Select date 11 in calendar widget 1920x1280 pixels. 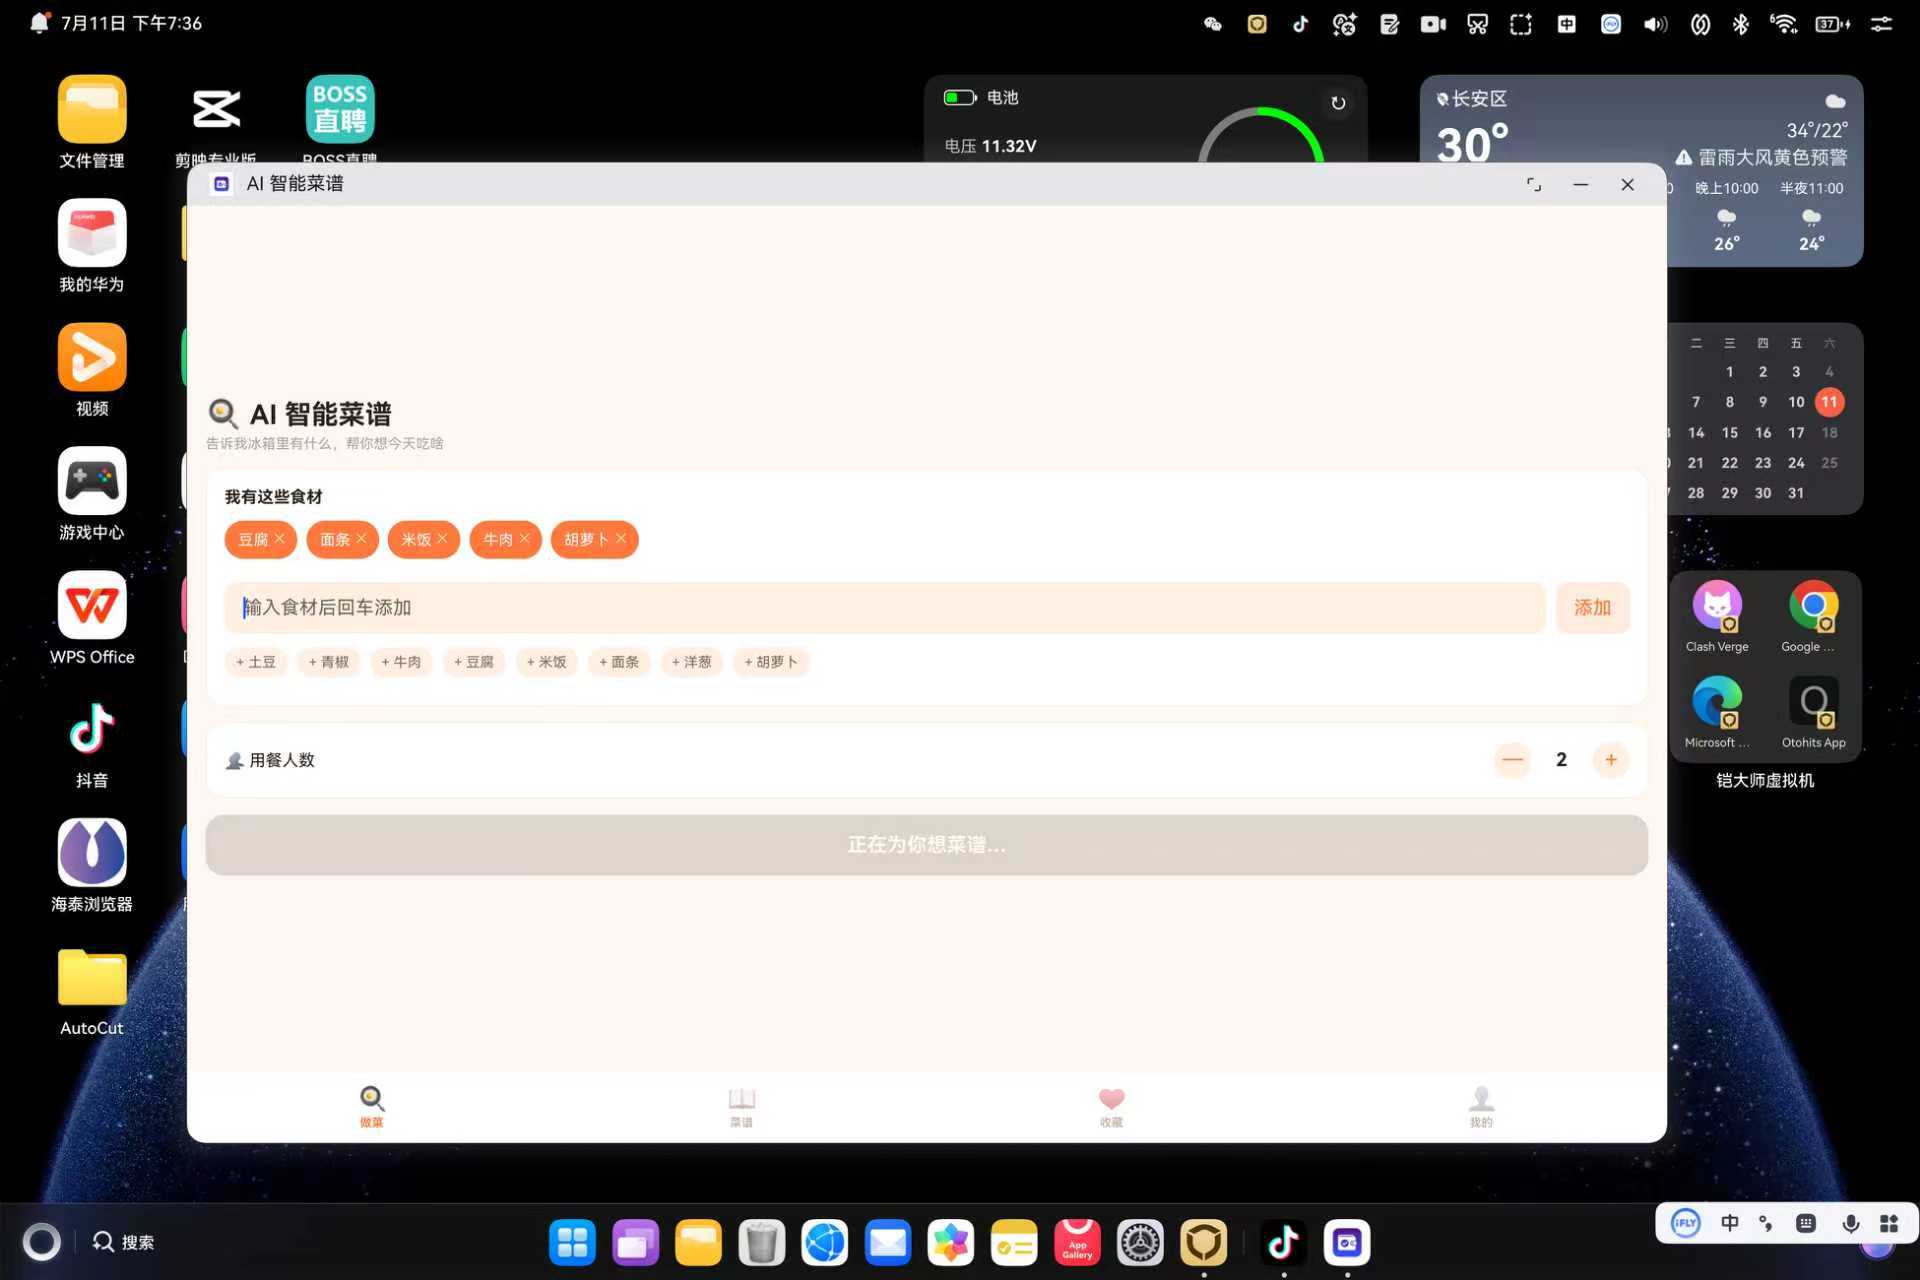(1829, 402)
